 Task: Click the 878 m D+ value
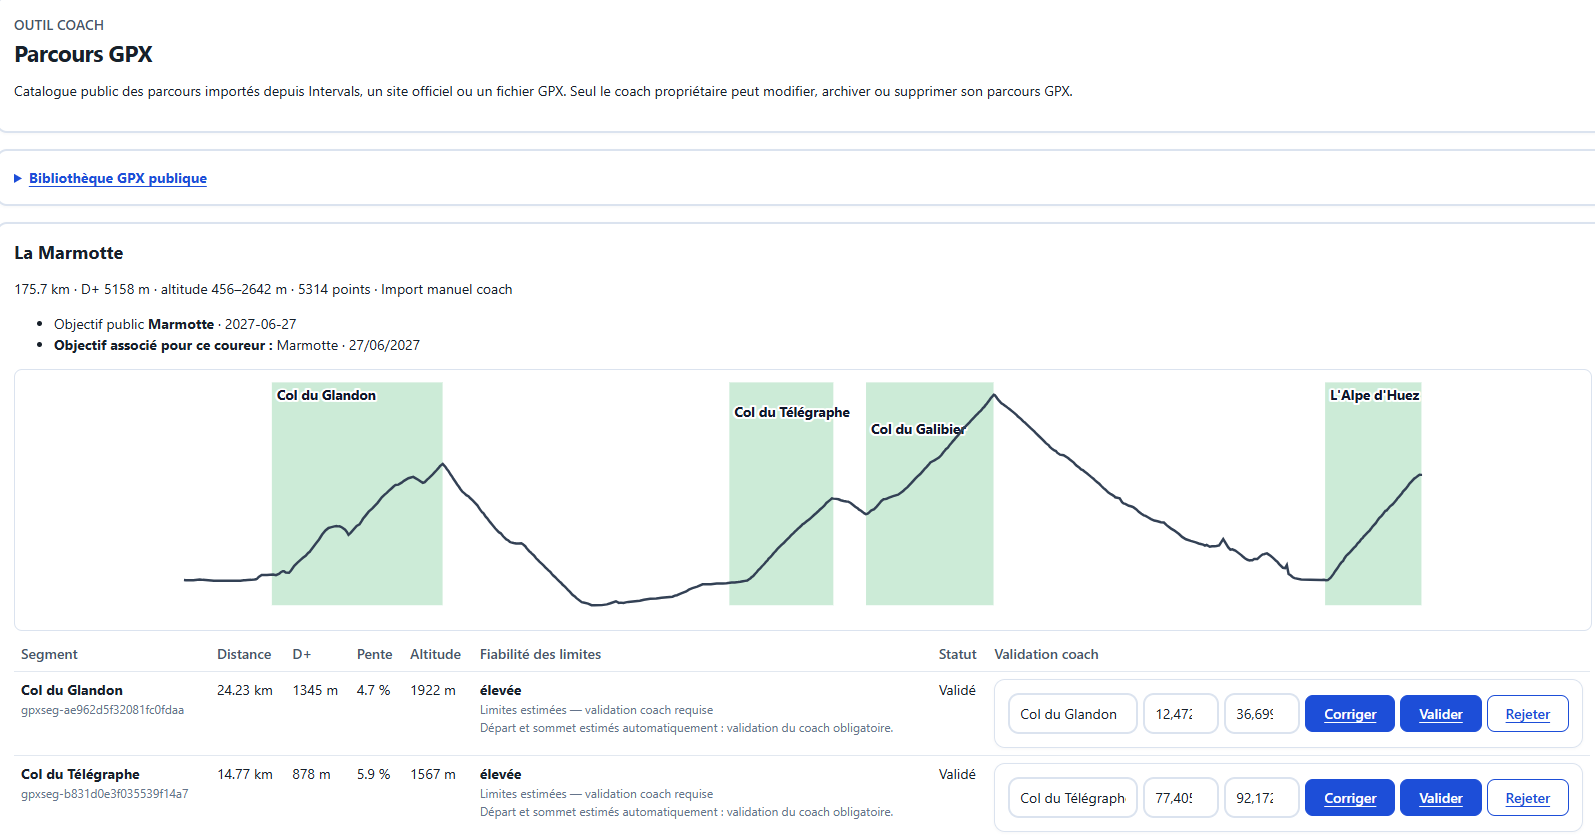(x=311, y=774)
